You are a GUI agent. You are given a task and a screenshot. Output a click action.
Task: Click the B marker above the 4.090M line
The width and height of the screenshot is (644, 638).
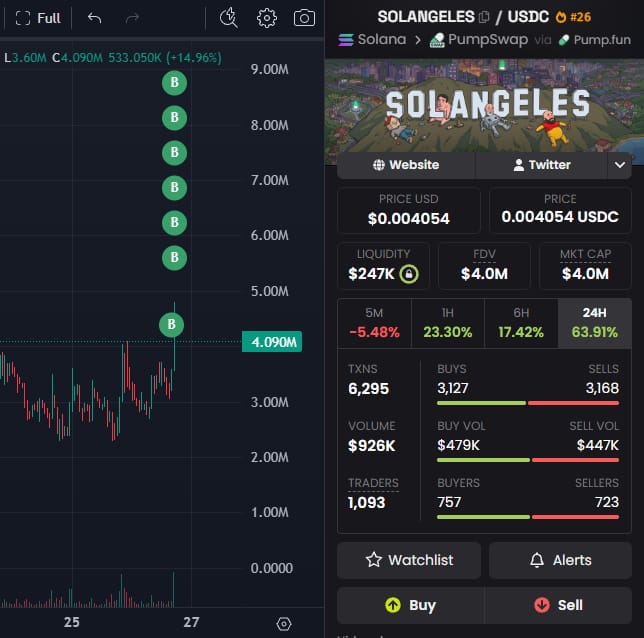point(171,325)
